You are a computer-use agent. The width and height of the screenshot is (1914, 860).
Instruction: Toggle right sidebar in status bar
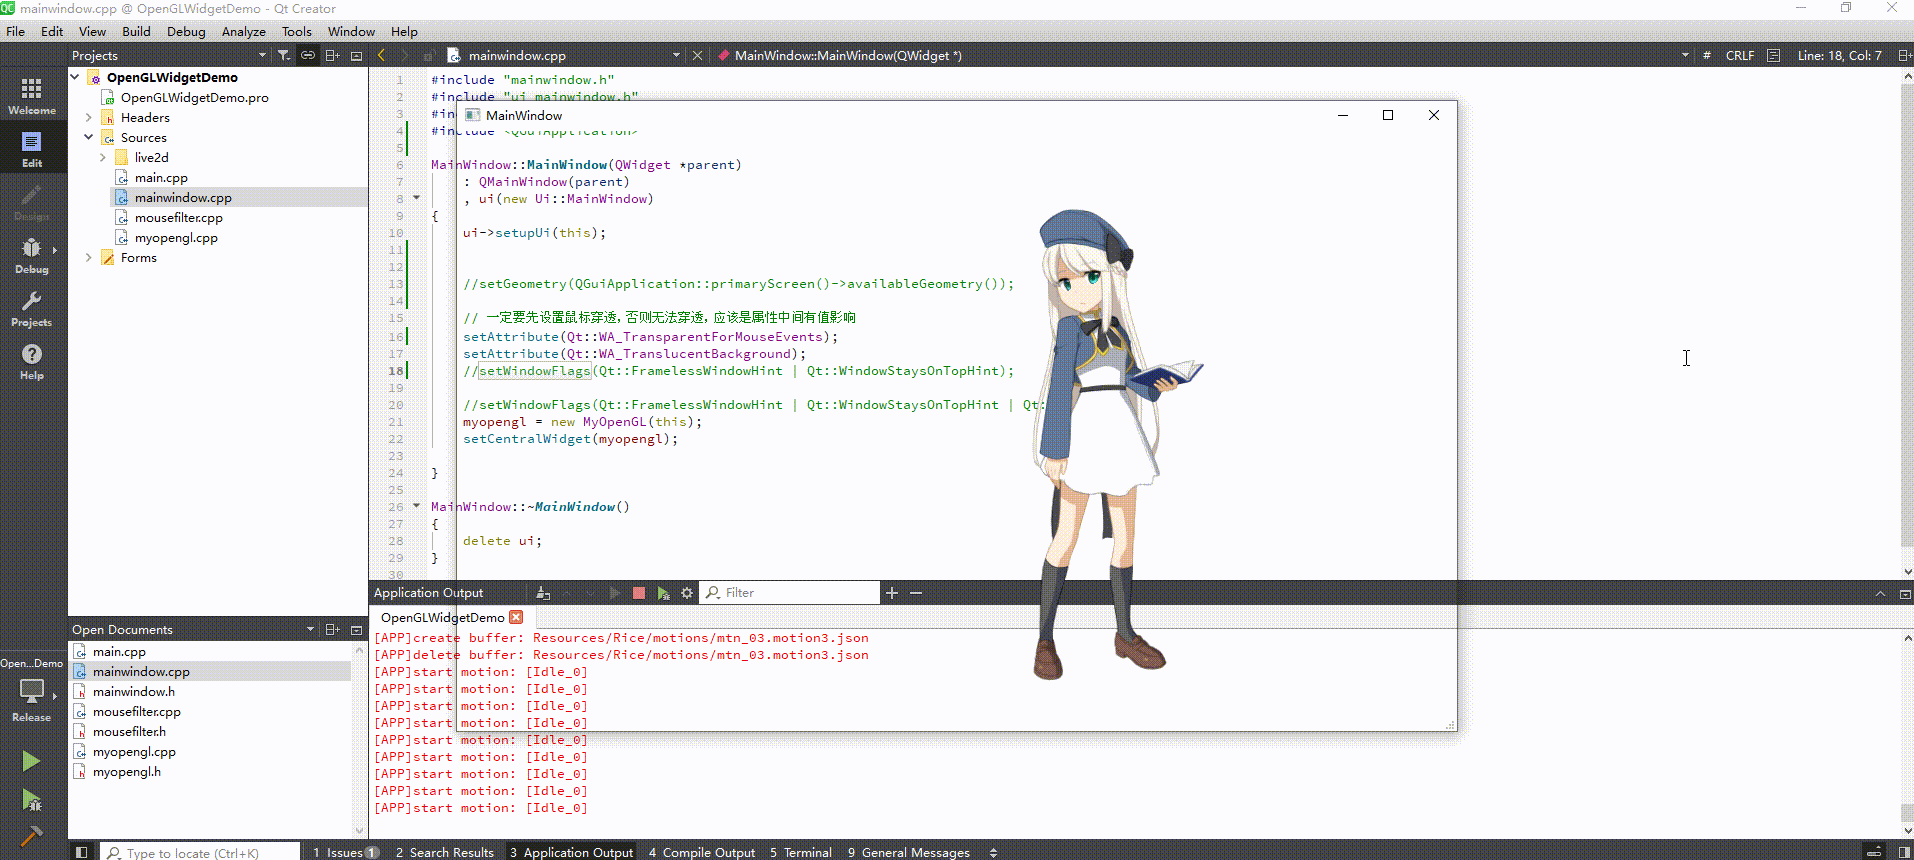1904,852
